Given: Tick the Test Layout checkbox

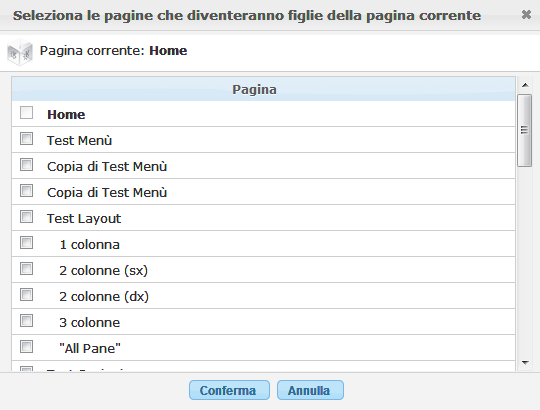Looking at the screenshot, I should tap(27, 217).
